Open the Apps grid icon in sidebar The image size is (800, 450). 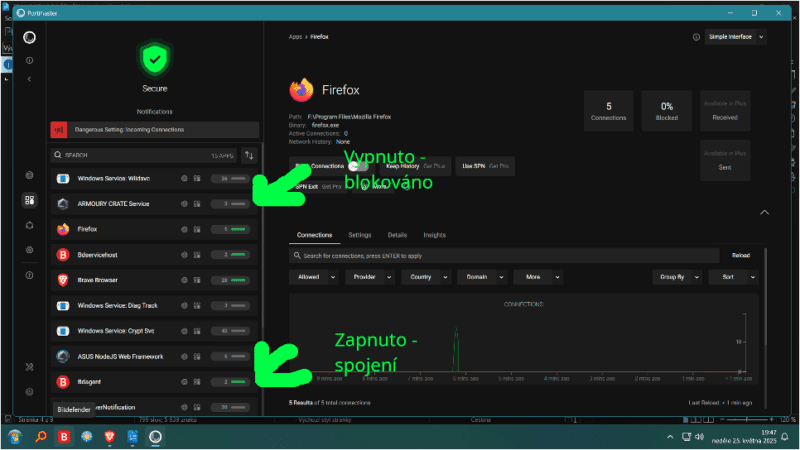[30, 200]
